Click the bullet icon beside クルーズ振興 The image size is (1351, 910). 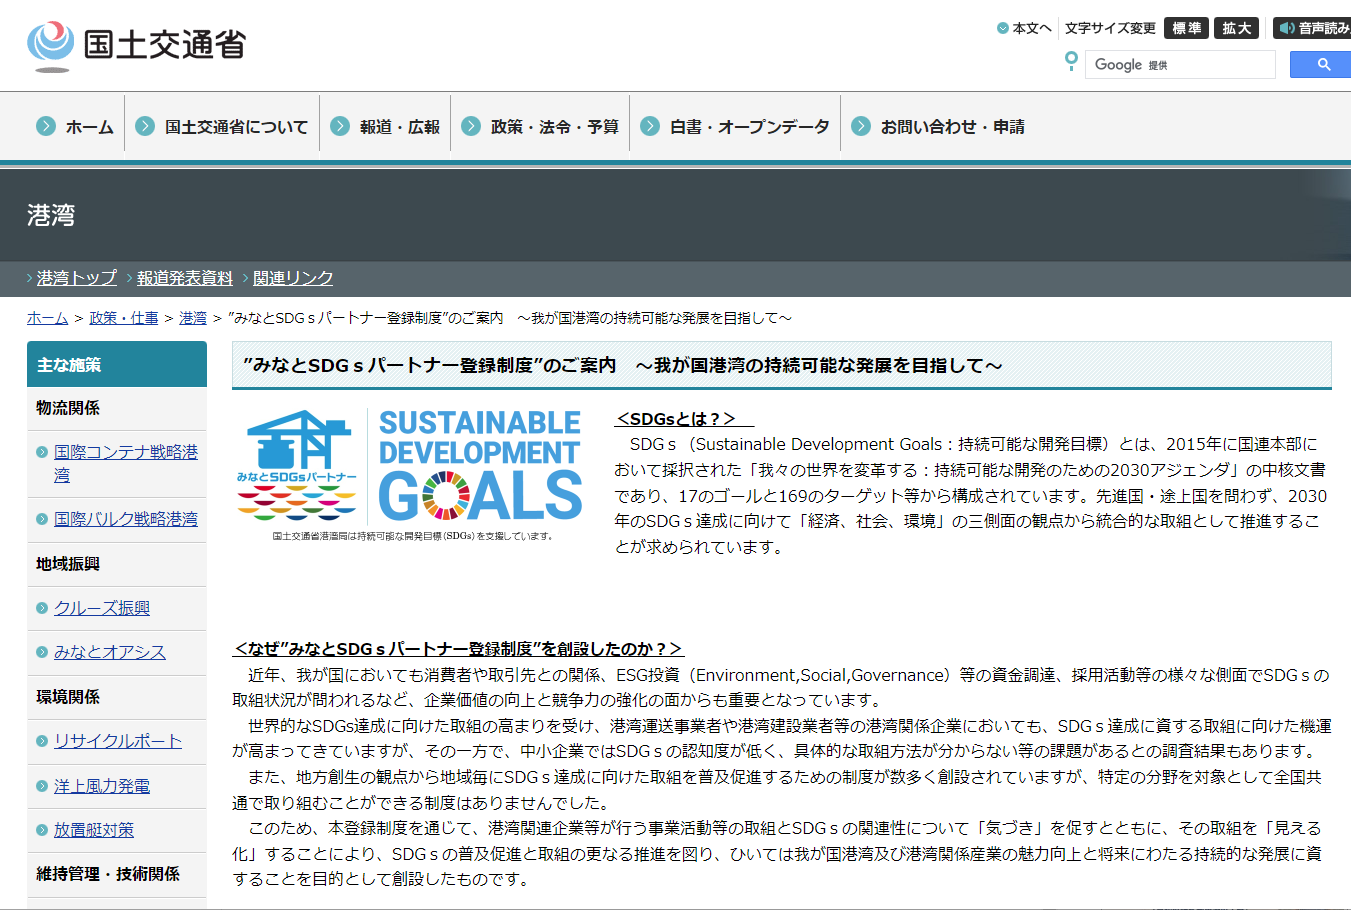coord(42,608)
